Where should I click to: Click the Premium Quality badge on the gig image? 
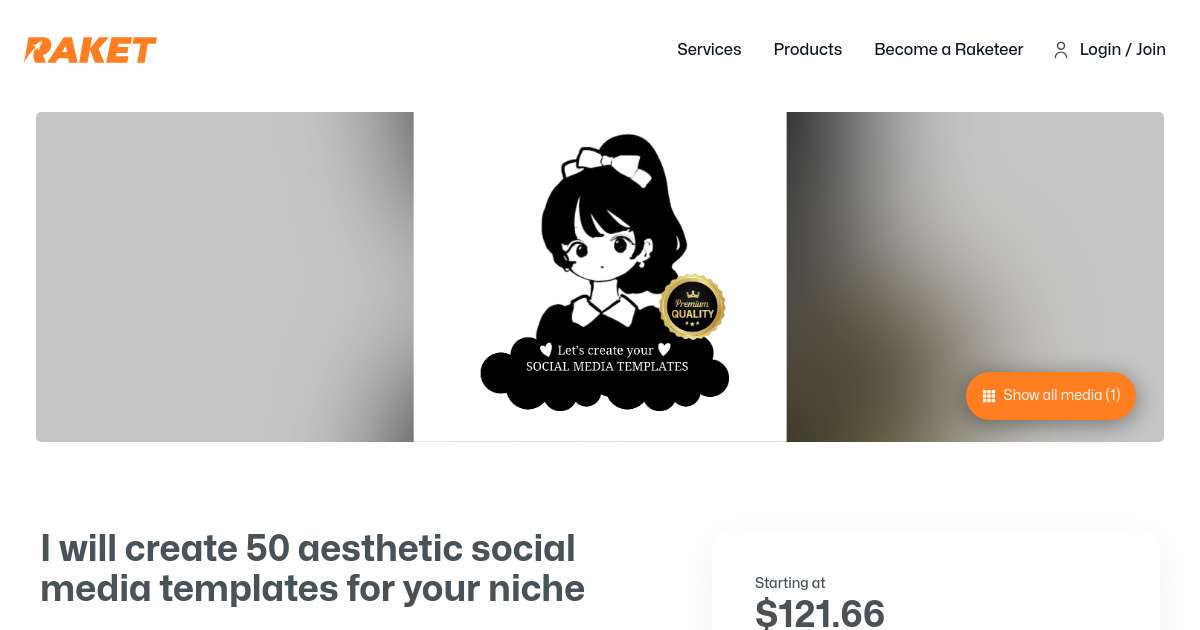click(x=692, y=306)
